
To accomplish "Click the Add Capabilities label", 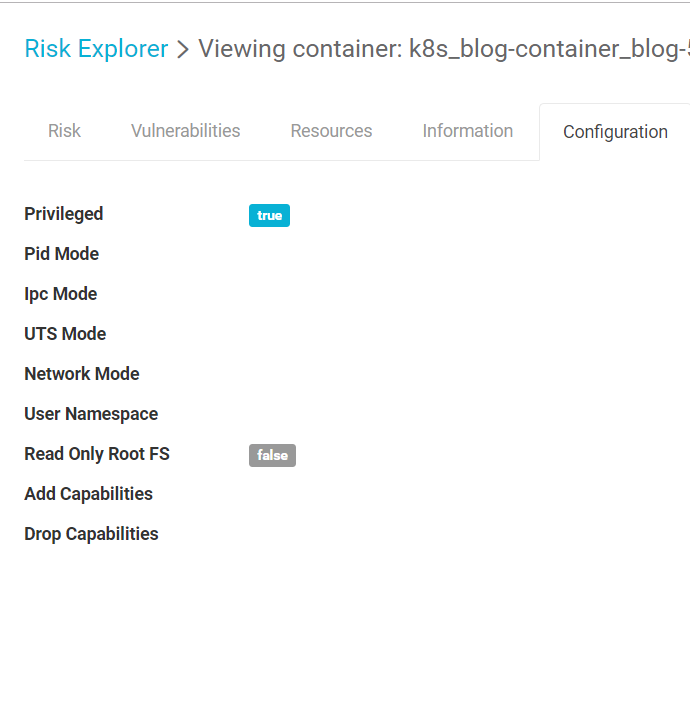I will (x=89, y=494).
